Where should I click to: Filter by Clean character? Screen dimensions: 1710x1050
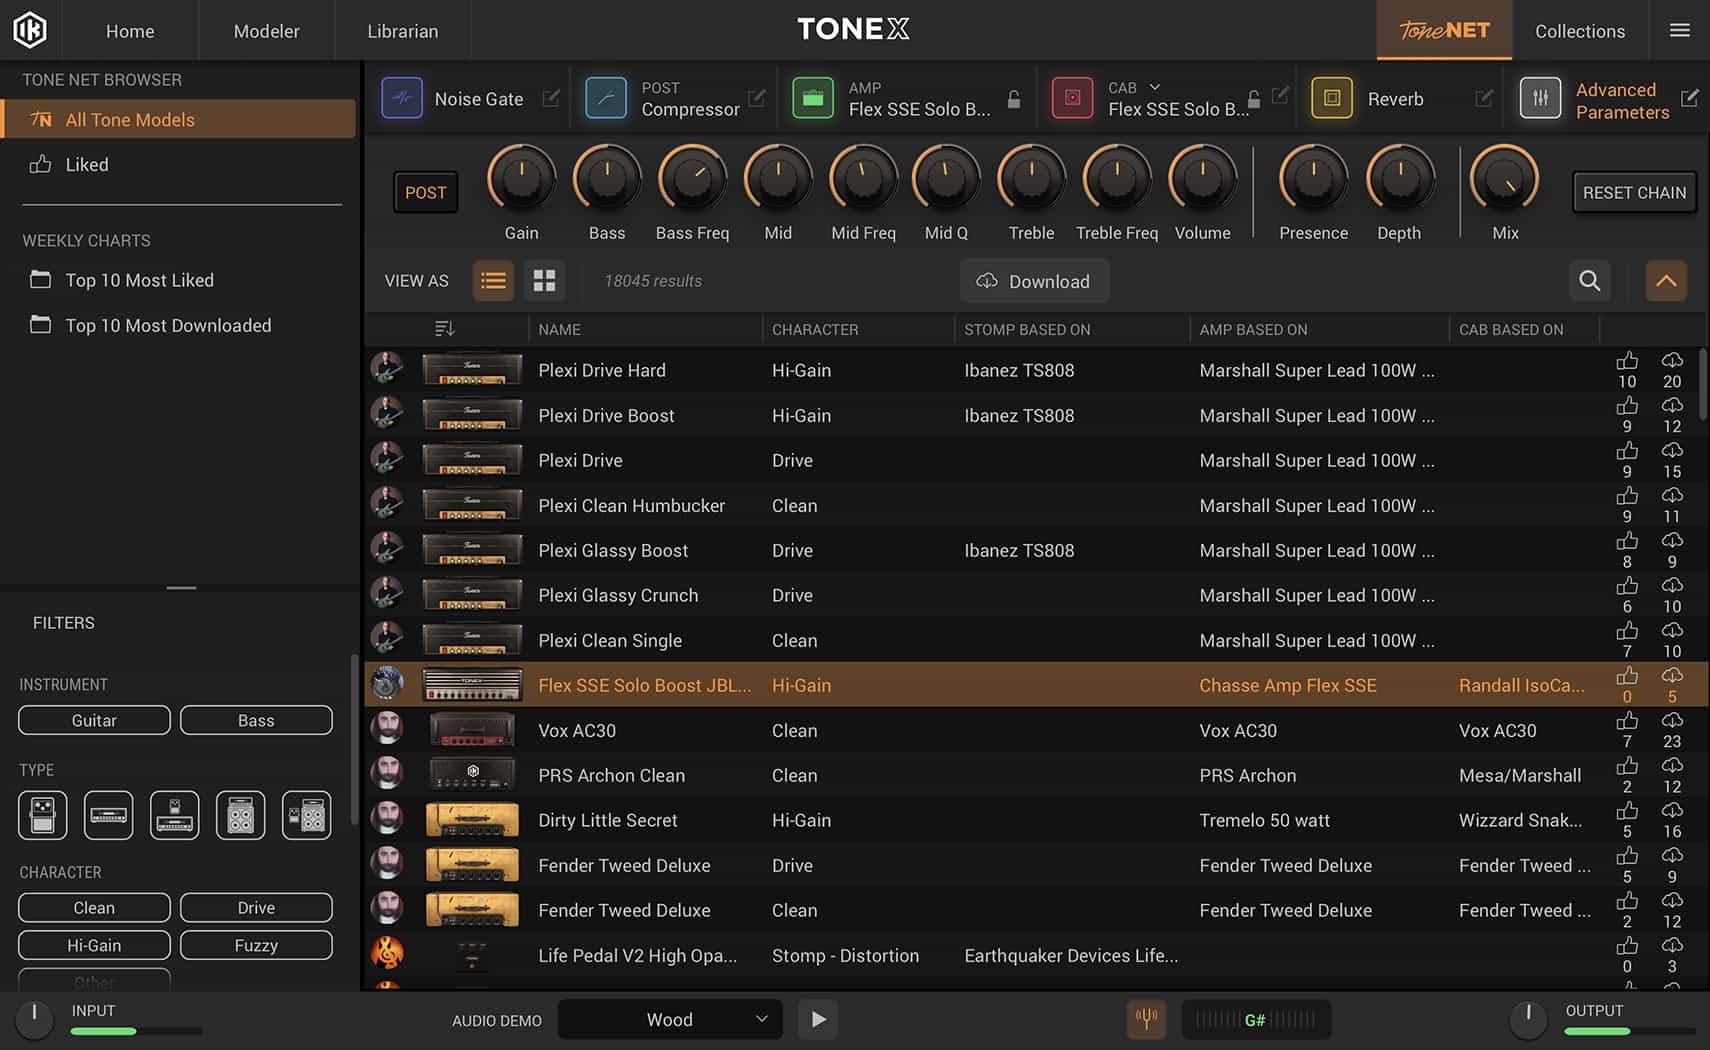[94, 907]
